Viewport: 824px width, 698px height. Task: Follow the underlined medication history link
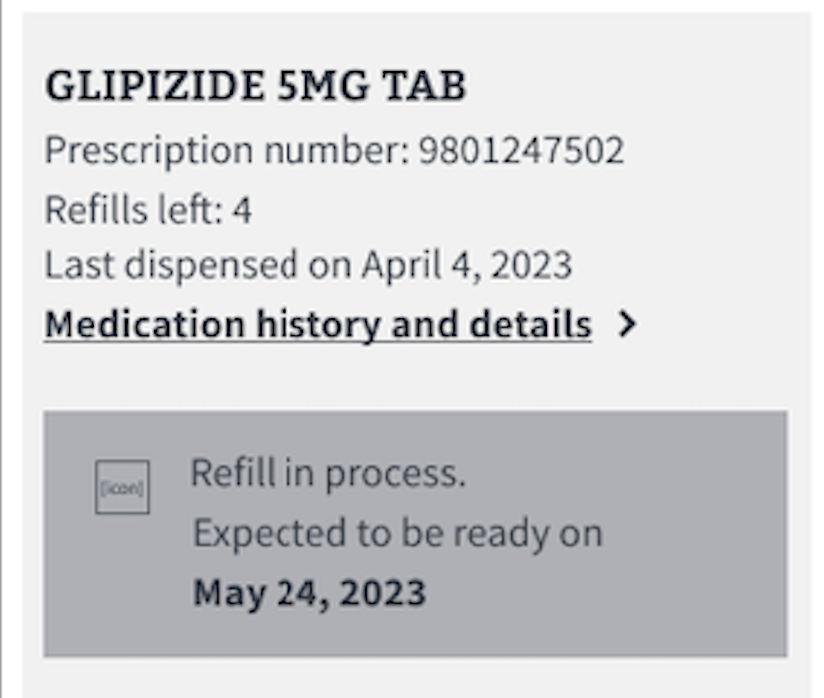tap(315, 324)
